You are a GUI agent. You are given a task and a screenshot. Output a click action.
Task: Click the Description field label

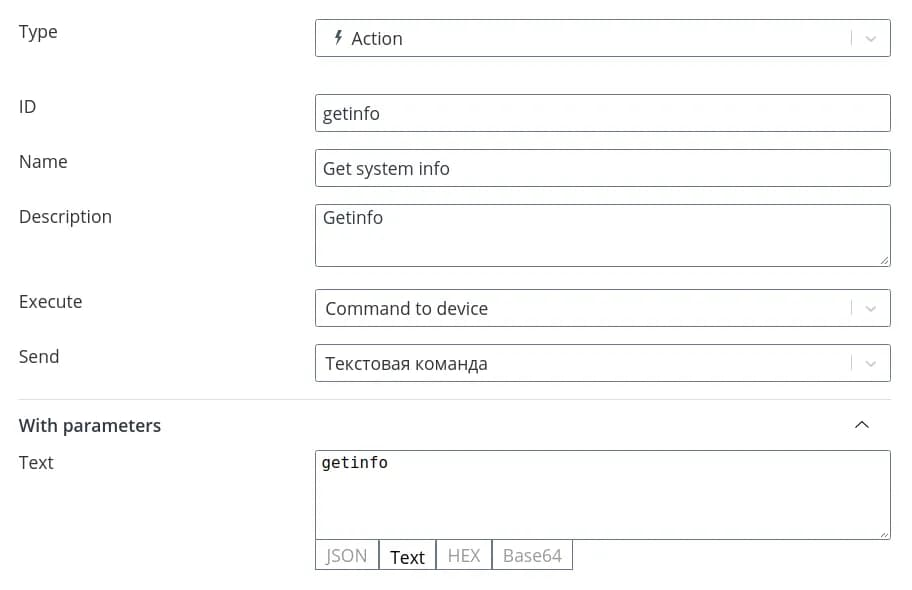click(65, 216)
